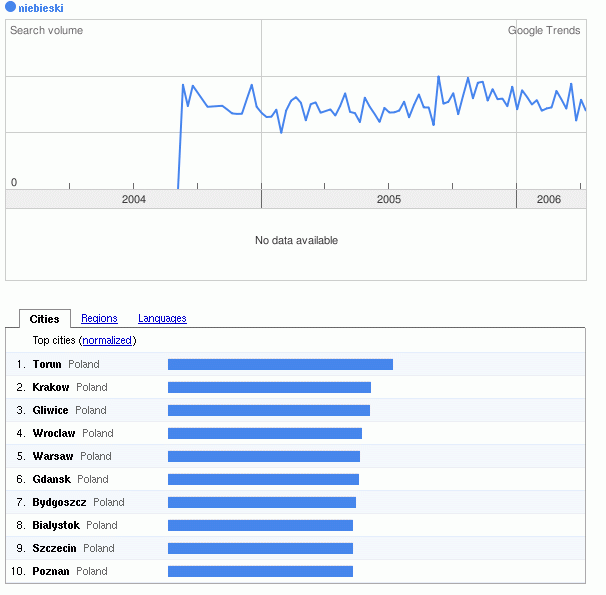Viewport: 606px width, 595px height.
Task: Click the 2004 year marker on timeline
Action: click(134, 200)
